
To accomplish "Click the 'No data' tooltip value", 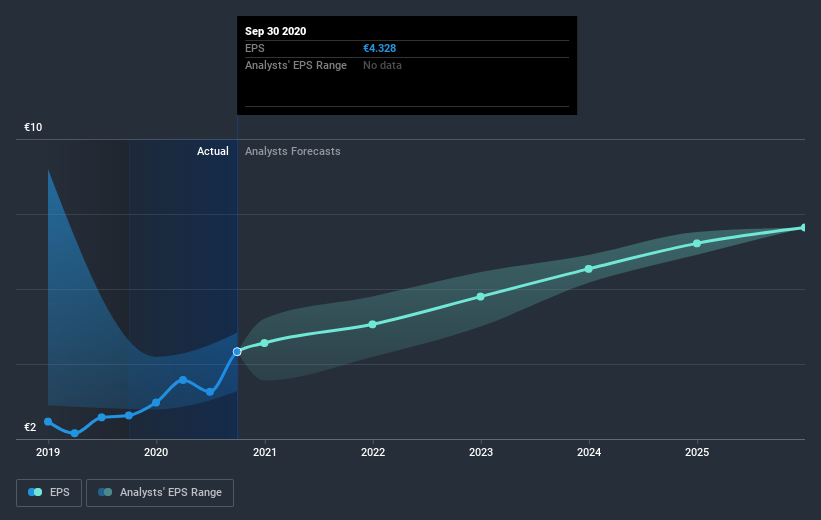I will pos(382,65).
